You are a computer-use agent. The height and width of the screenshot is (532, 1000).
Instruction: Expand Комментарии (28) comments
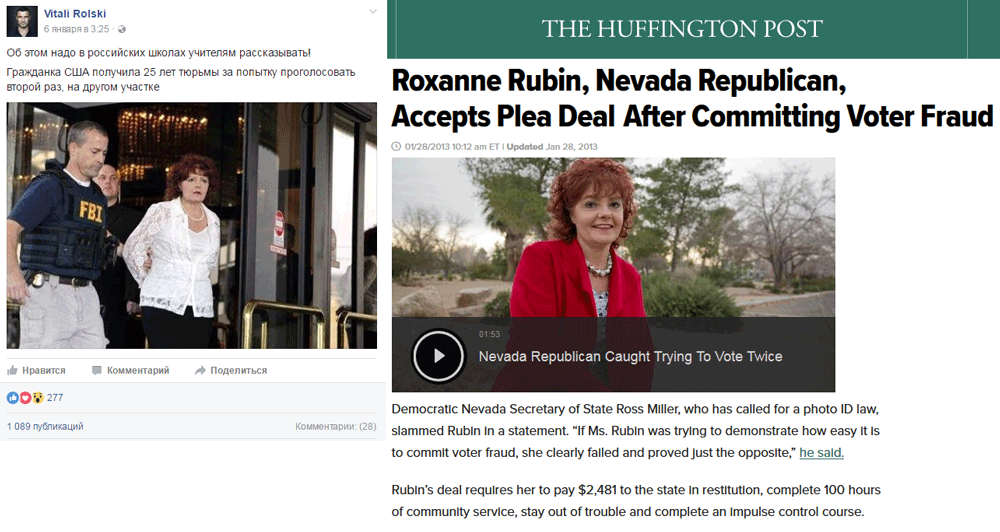pyautogui.click(x=335, y=426)
